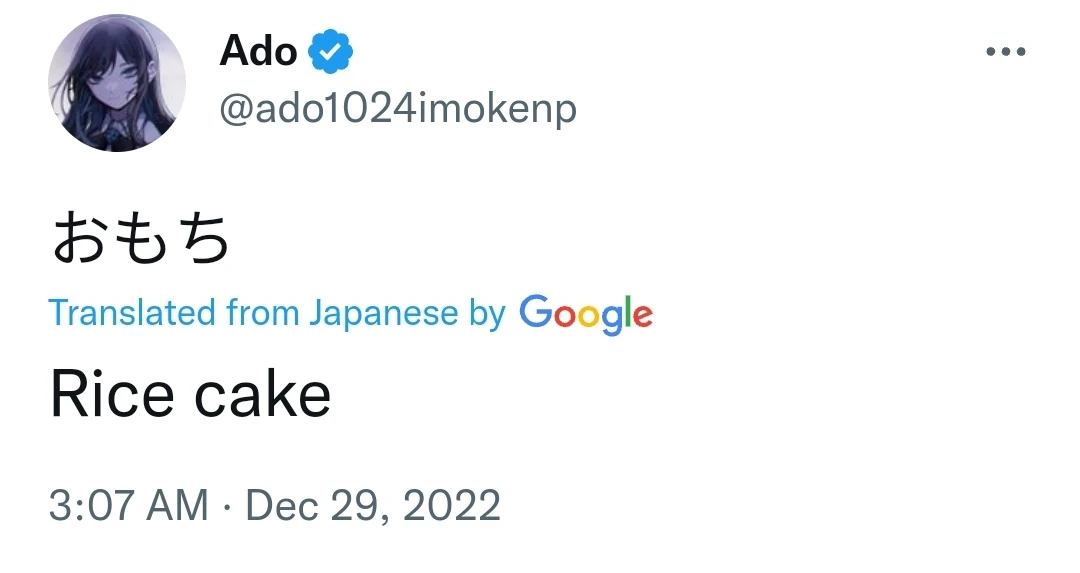Click the year 2022 in the timestamp
This screenshot has width=1080, height=573.
[x=452, y=505]
